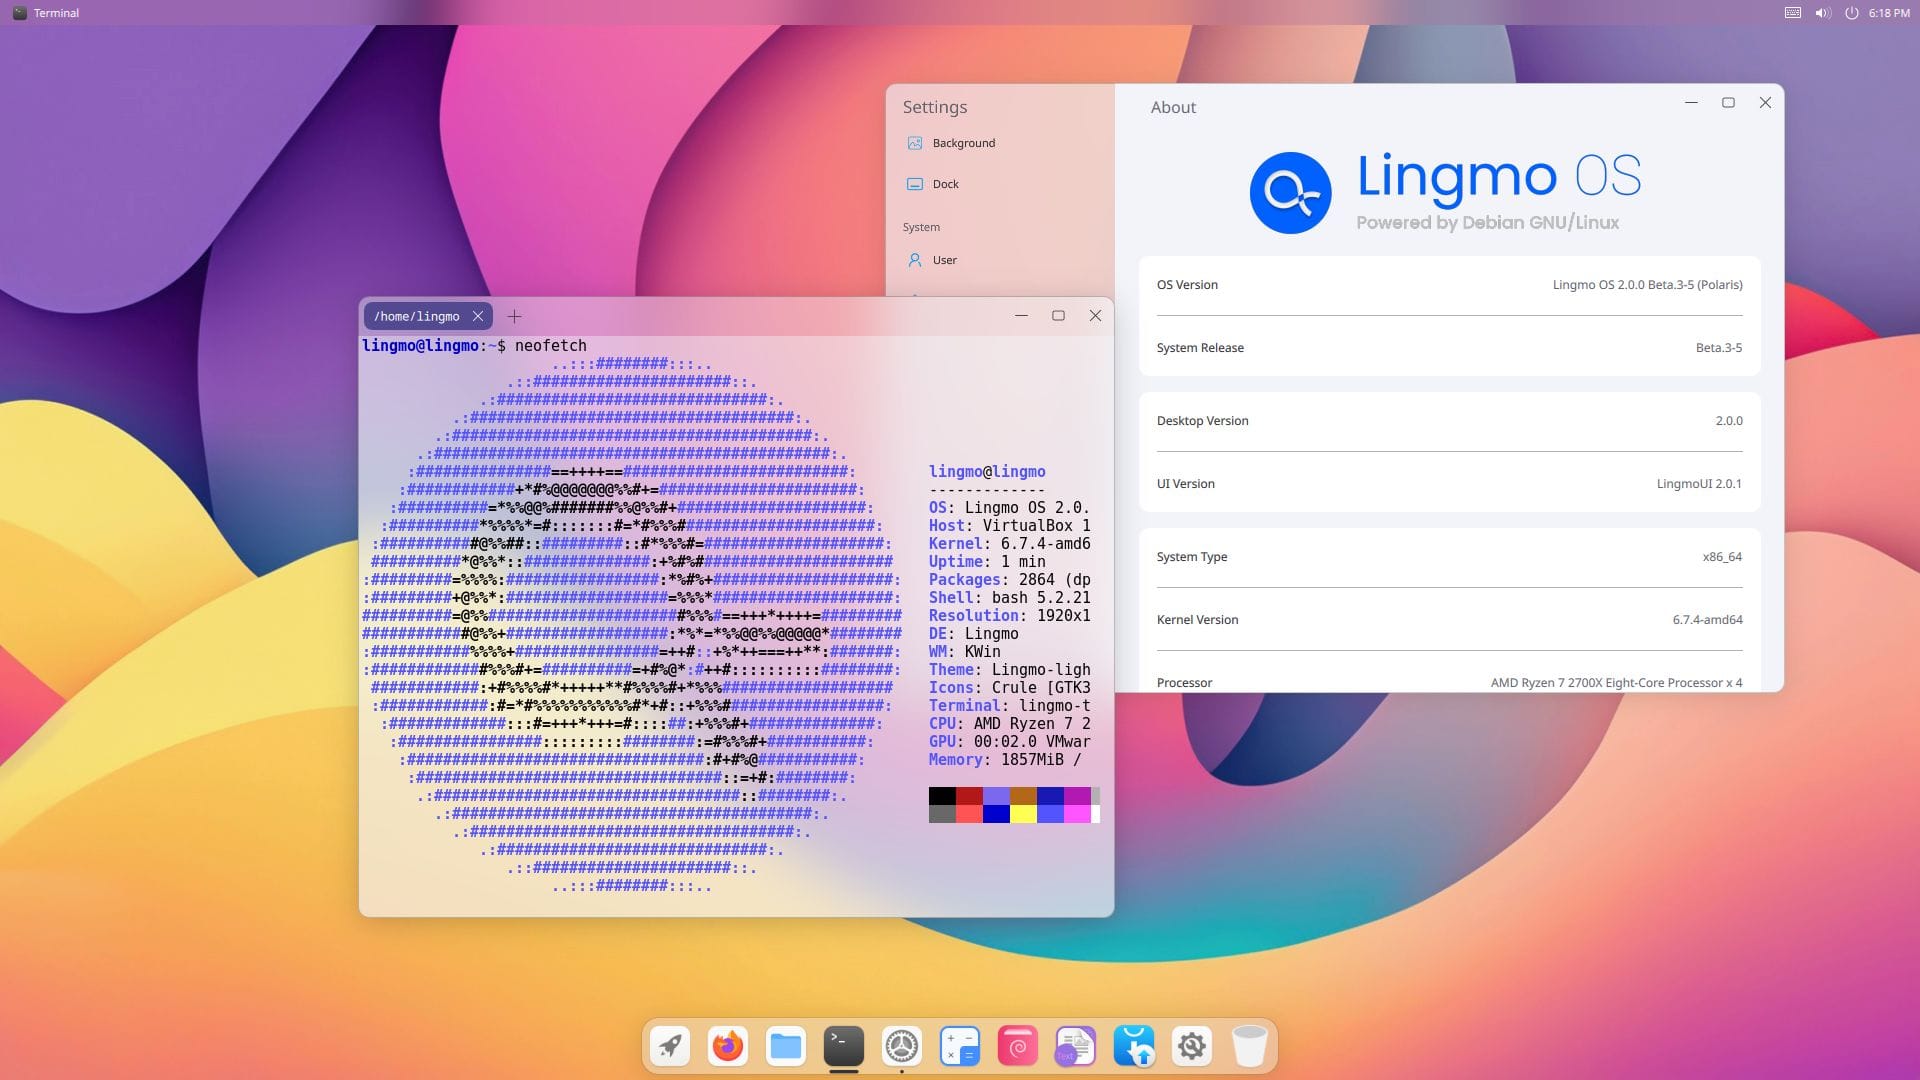Image resolution: width=1920 pixels, height=1080 pixels.
Task: Click the volume speaker icon in system tray
Action: tap(1822, 13)
